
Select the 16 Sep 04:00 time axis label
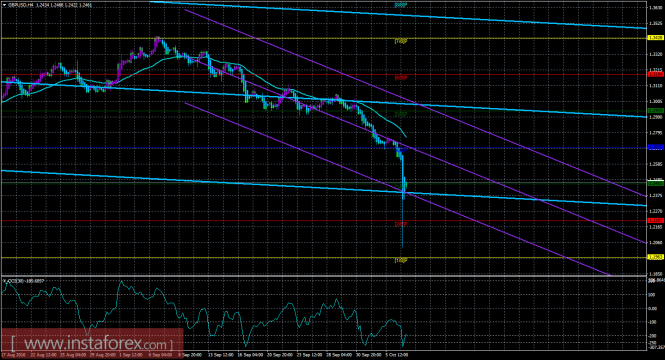tap(249, 354)
